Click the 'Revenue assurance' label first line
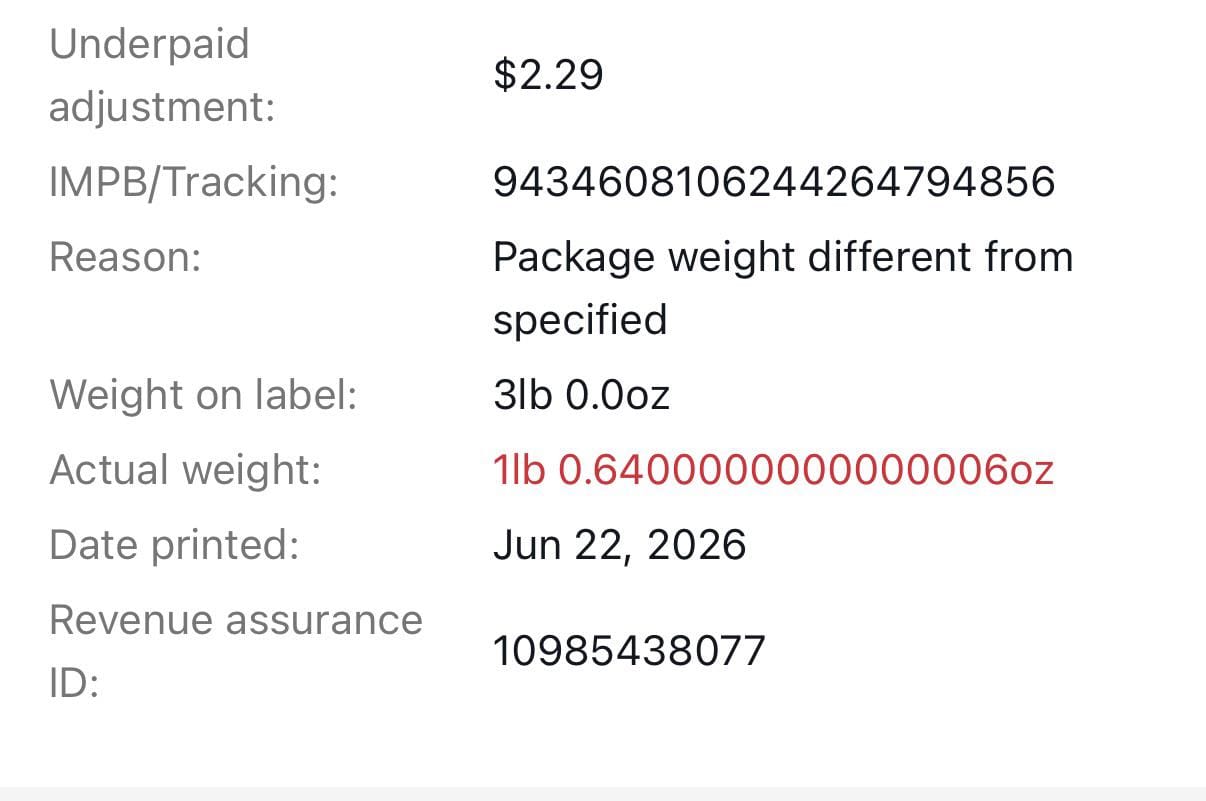1206x801 pixels. [236, 620]
